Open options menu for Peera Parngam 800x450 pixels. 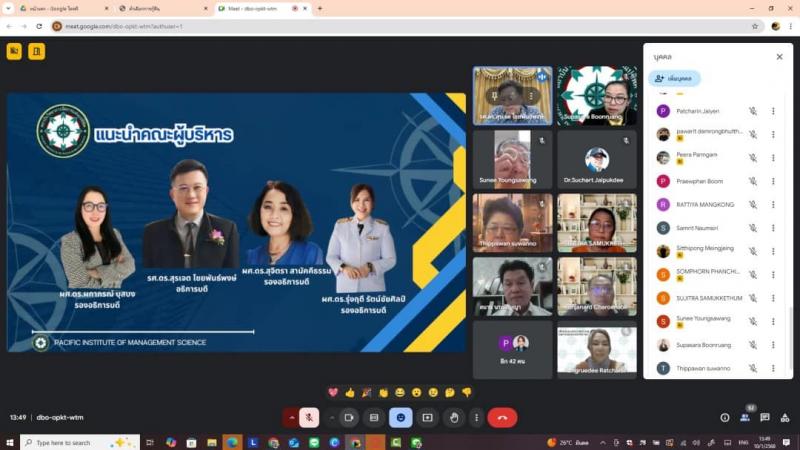[x=773, y=158]
